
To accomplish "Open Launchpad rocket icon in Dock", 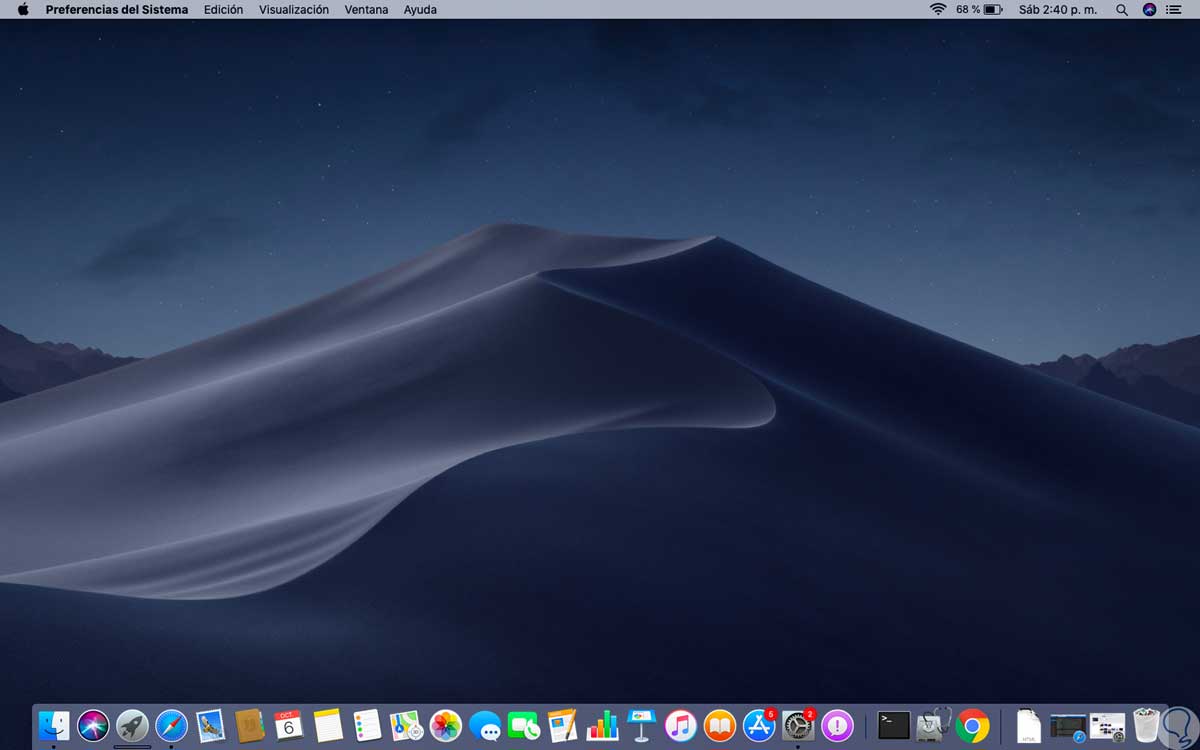I will point(132,726).
